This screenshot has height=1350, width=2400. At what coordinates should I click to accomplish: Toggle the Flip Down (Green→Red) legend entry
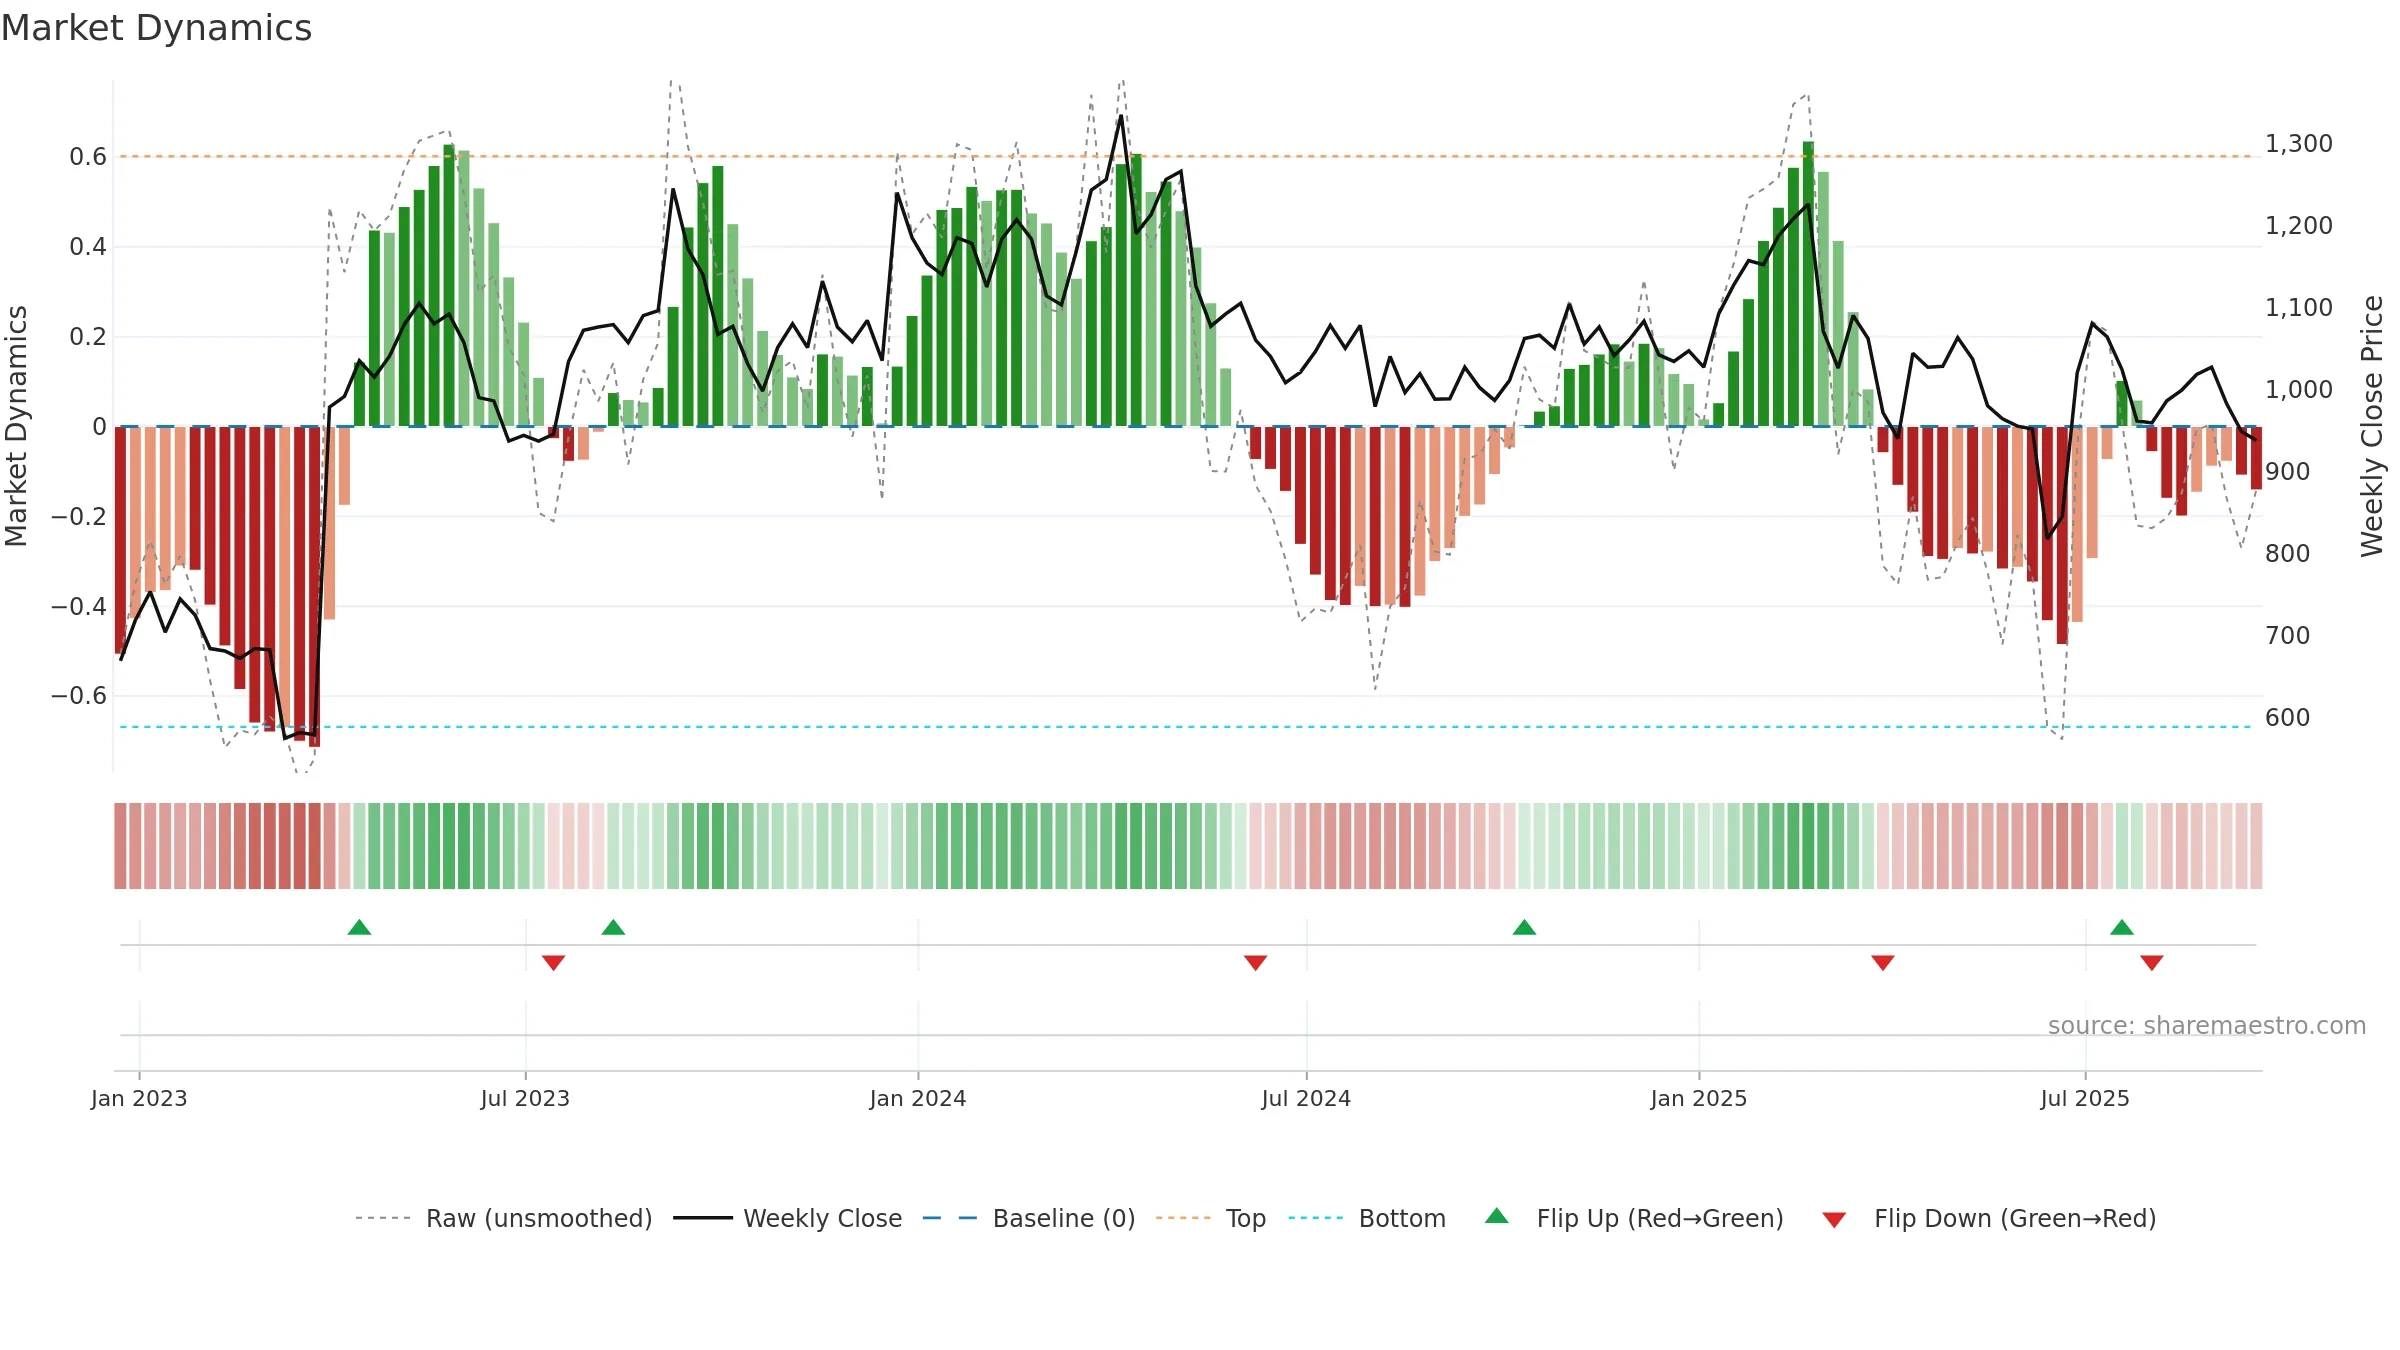click(1989, 1218)
